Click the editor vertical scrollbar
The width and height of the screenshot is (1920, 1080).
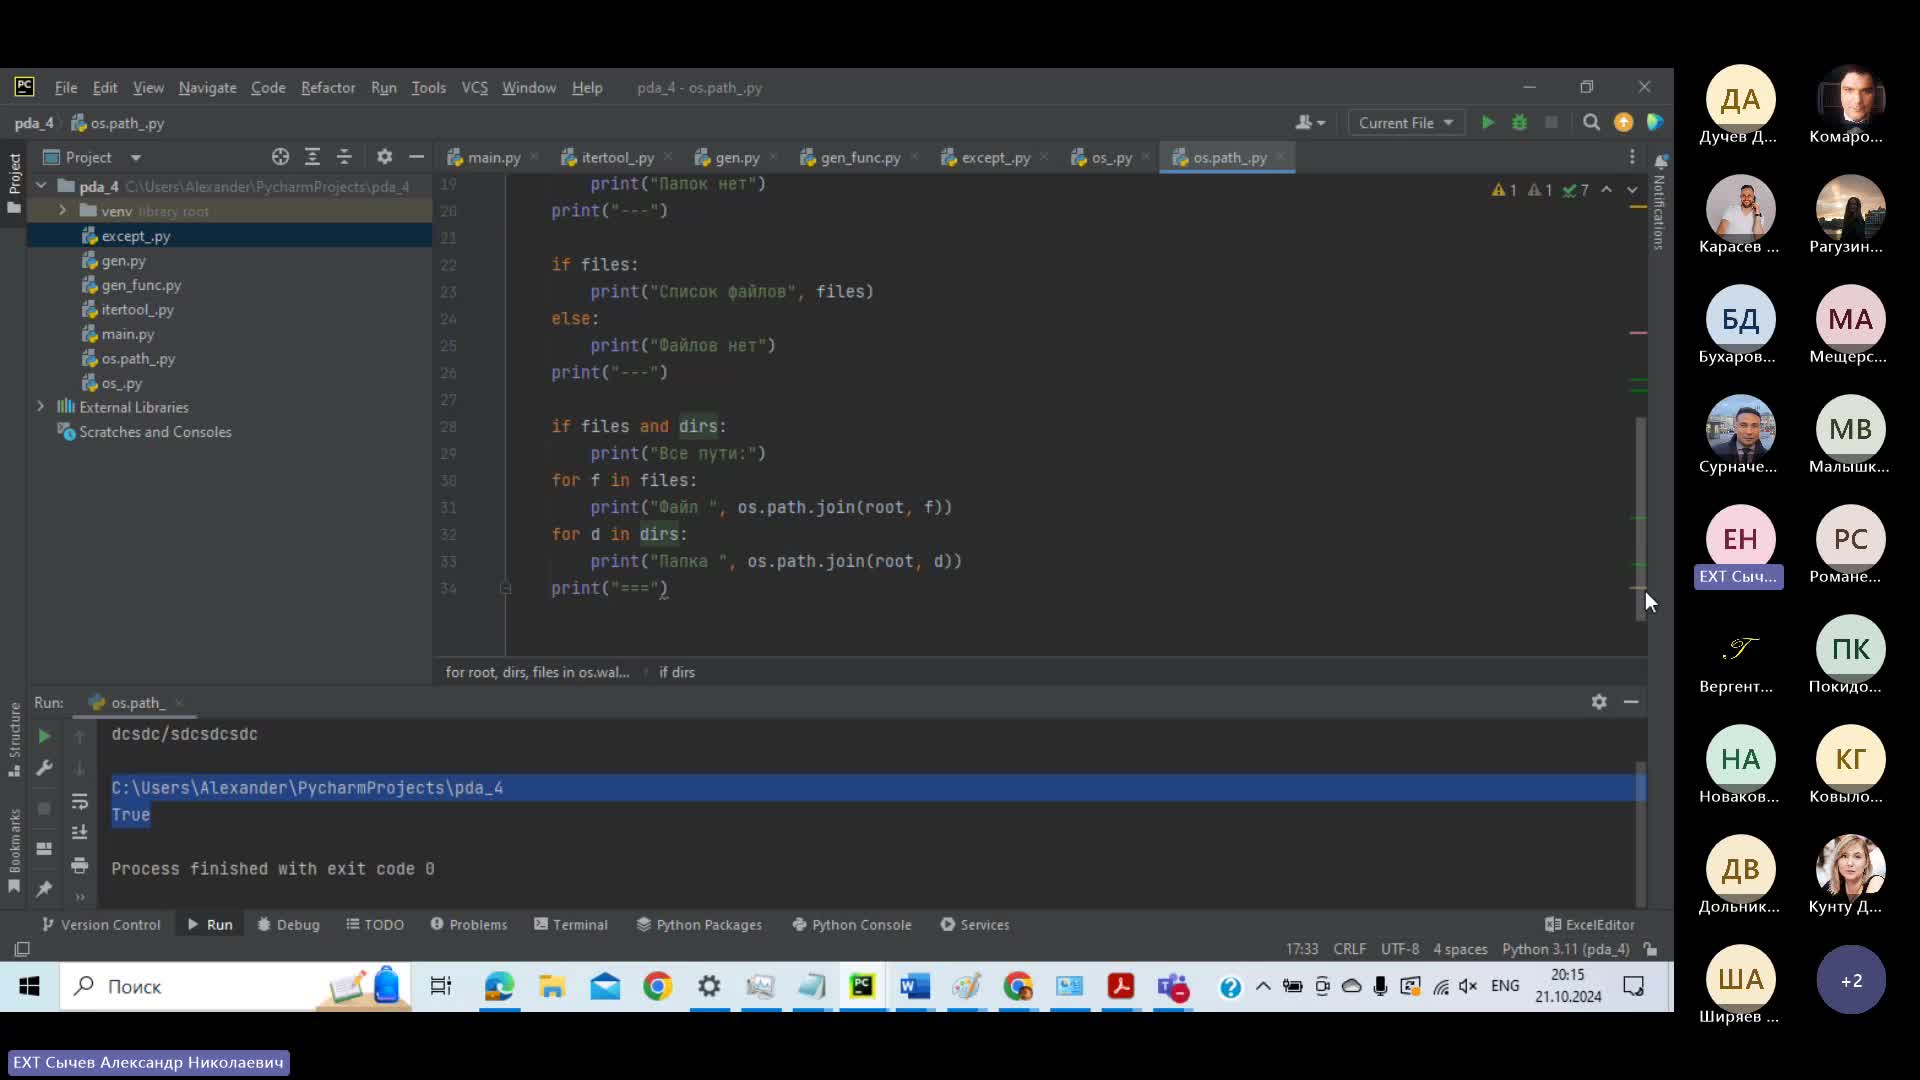click(x=1640, y=518)
